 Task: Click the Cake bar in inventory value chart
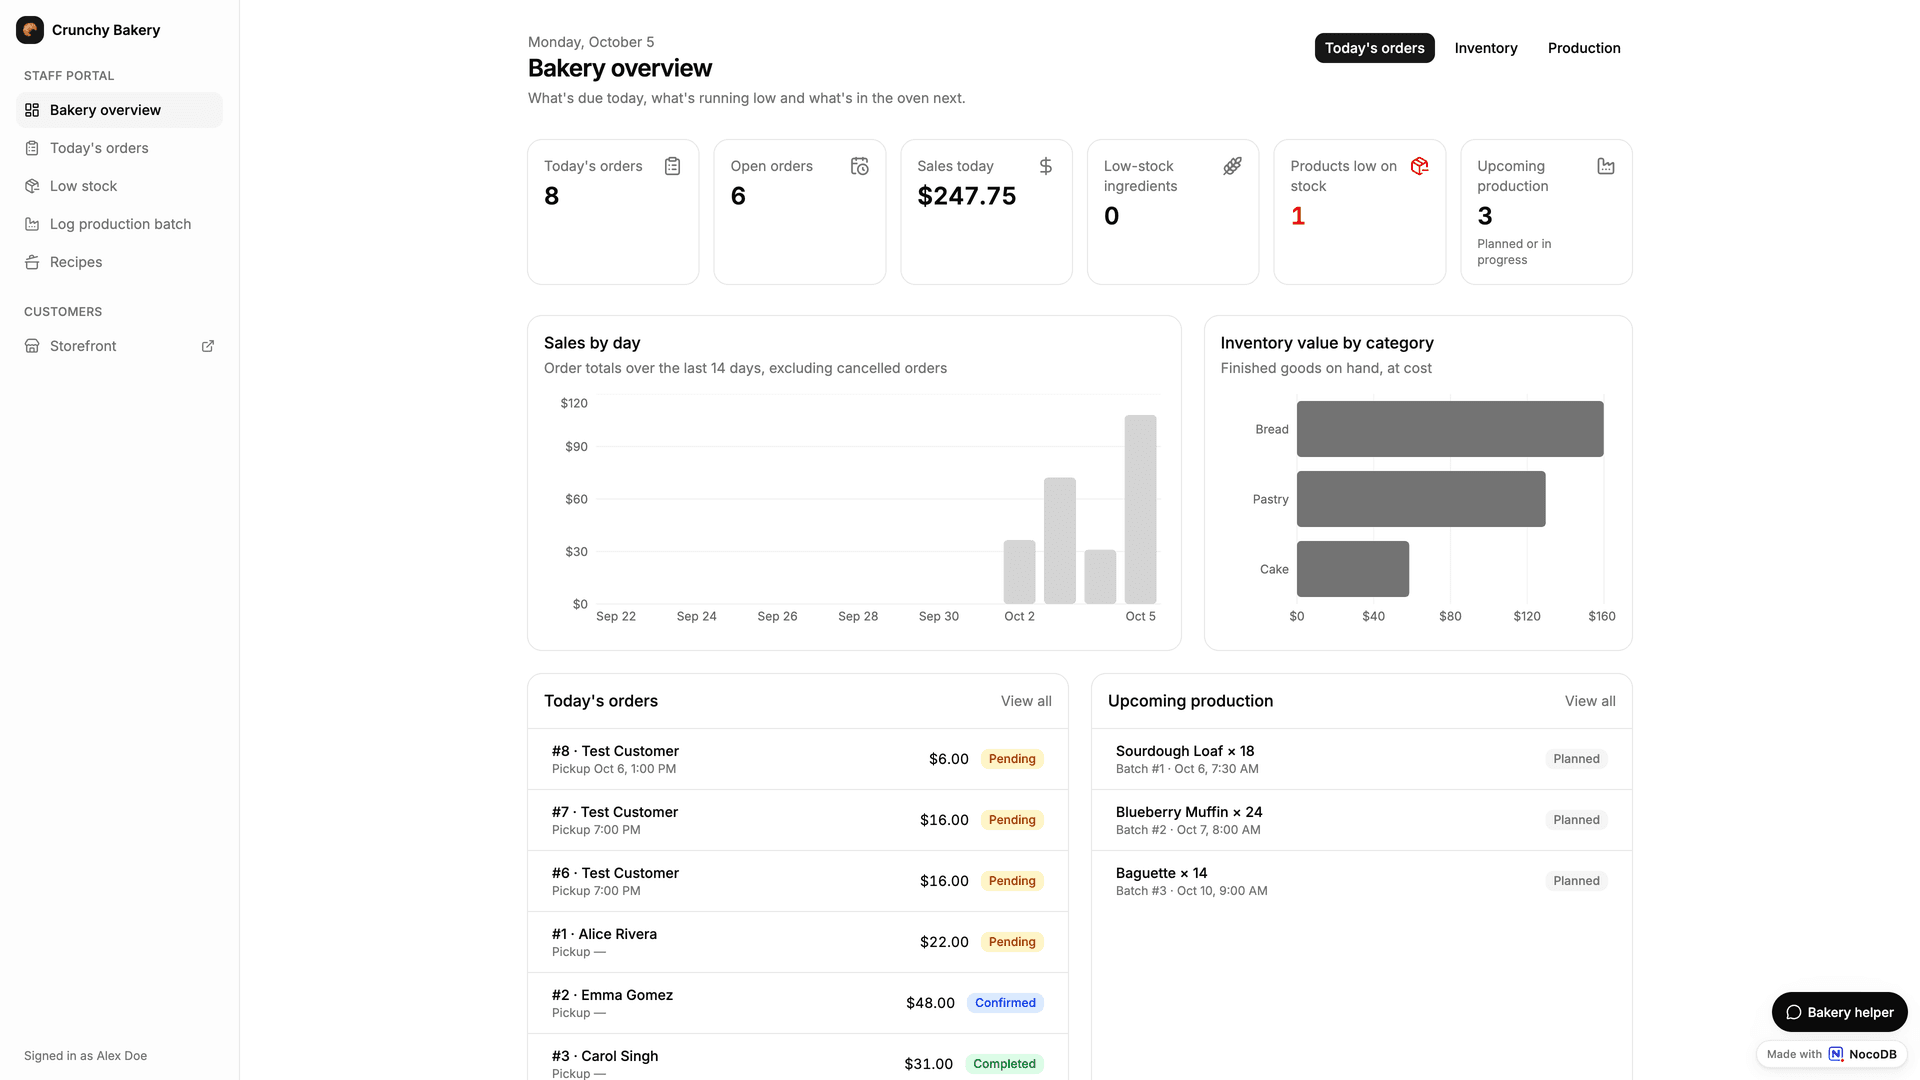coord(1353,569)
